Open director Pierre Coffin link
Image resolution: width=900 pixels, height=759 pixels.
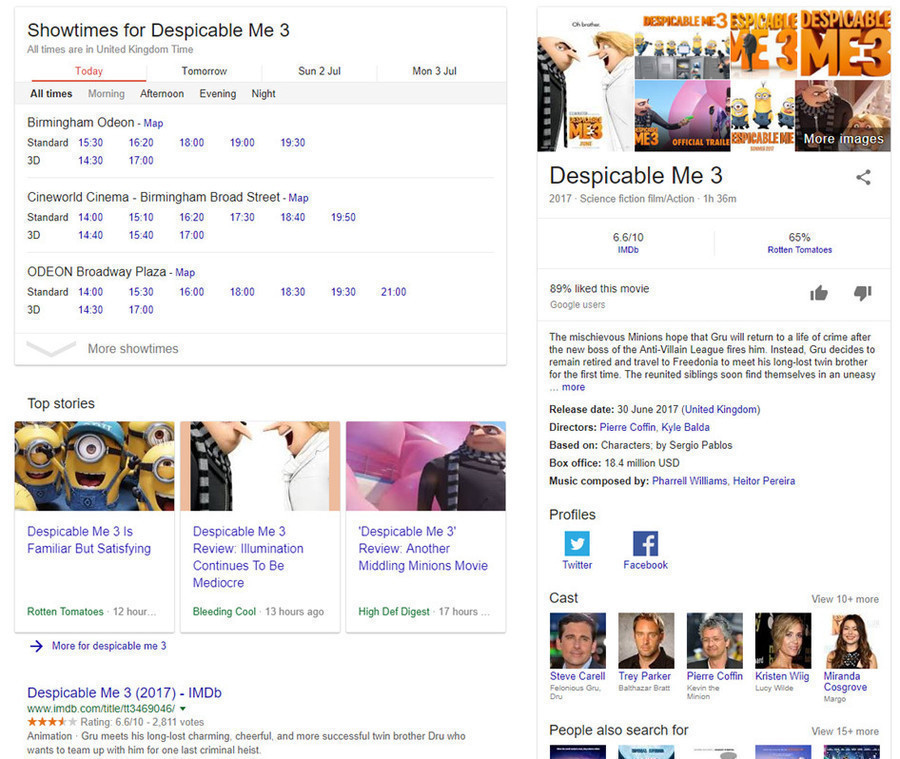pyautogui.click(x=627, y=427)
